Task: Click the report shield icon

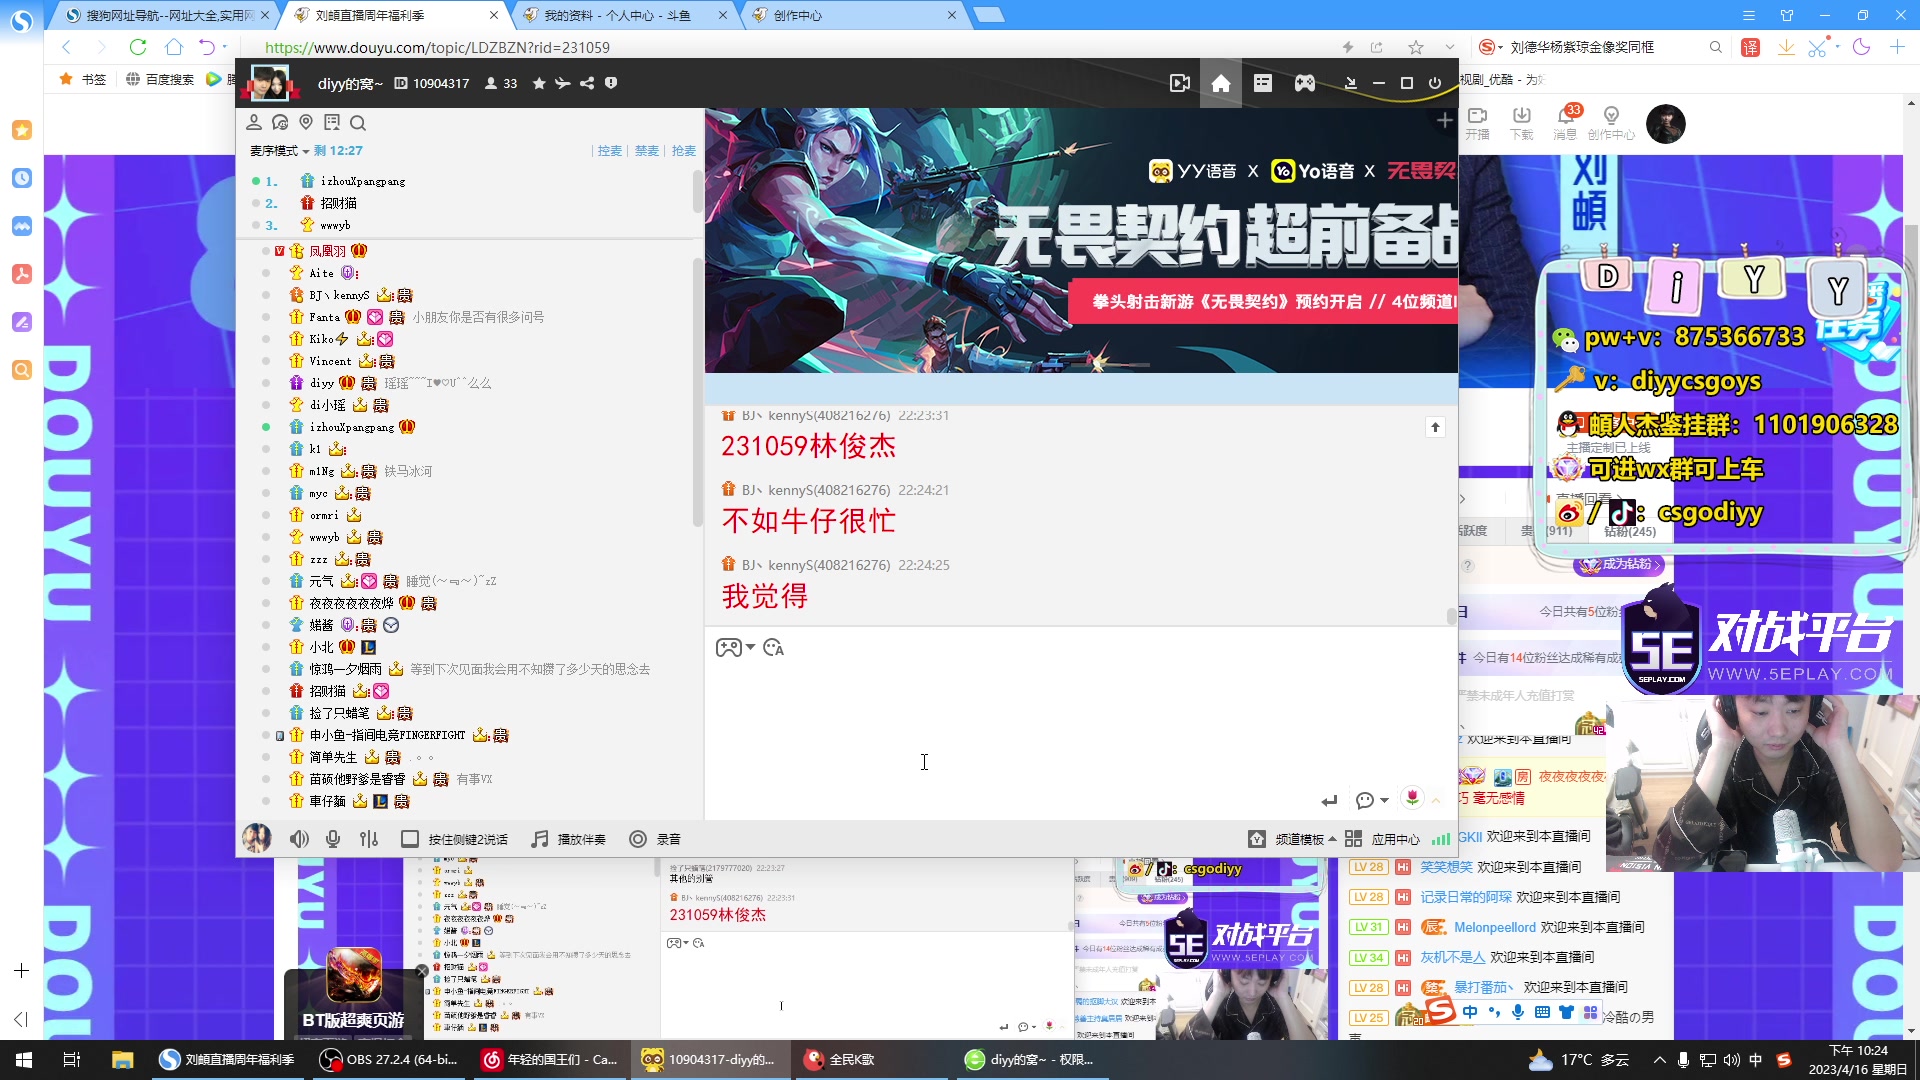Action: click(611, 83)
